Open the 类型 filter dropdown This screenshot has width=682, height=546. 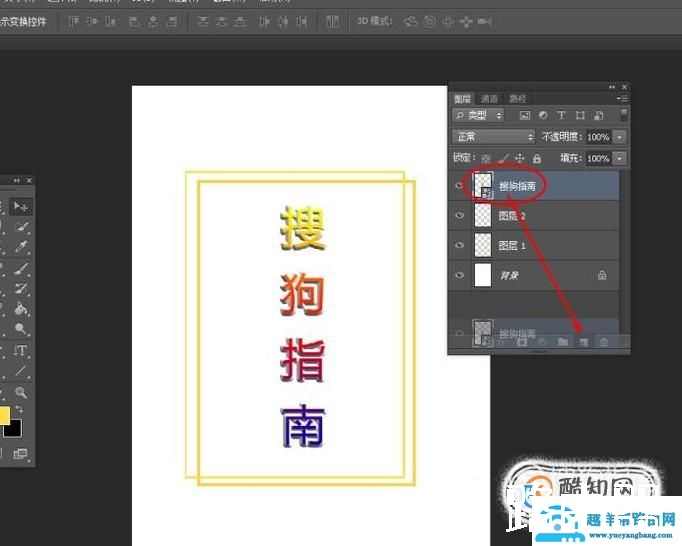point(478,115)
